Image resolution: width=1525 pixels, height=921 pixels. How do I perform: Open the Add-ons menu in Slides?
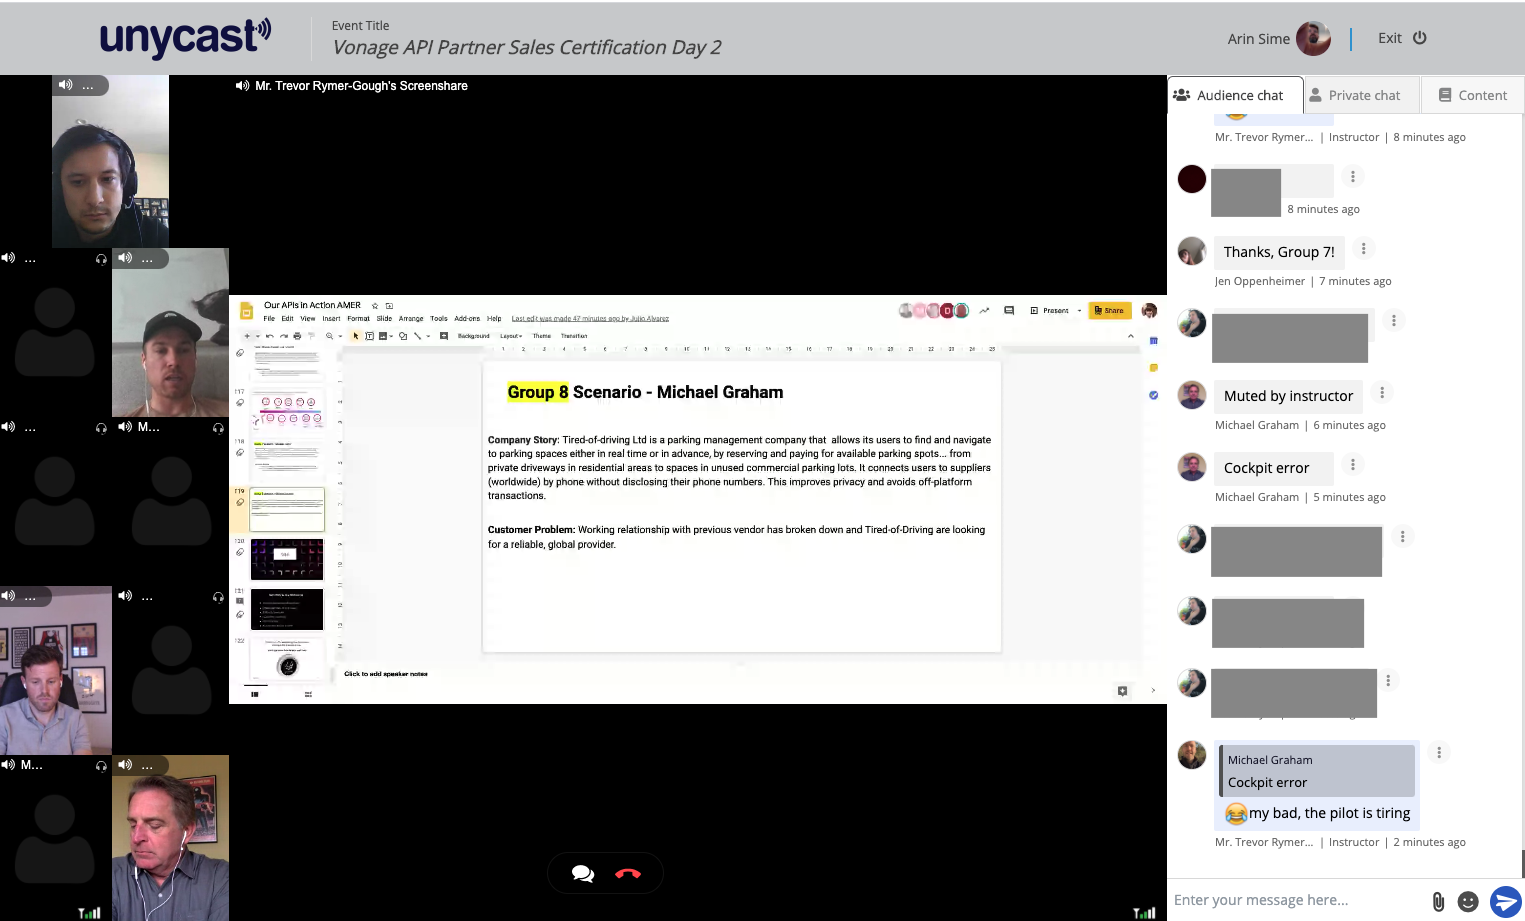point(467,319)
